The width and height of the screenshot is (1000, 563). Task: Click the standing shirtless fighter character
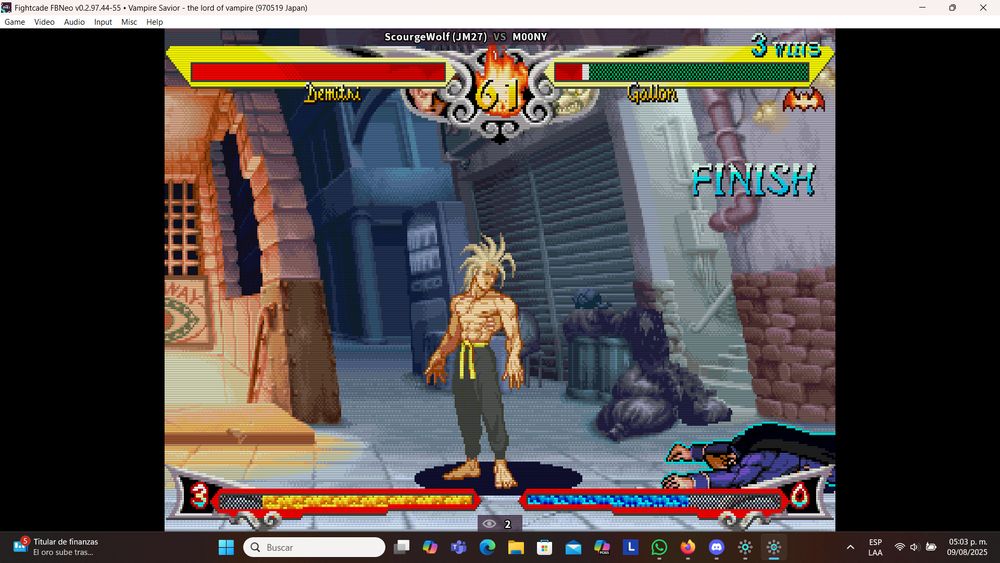point(479,360)
